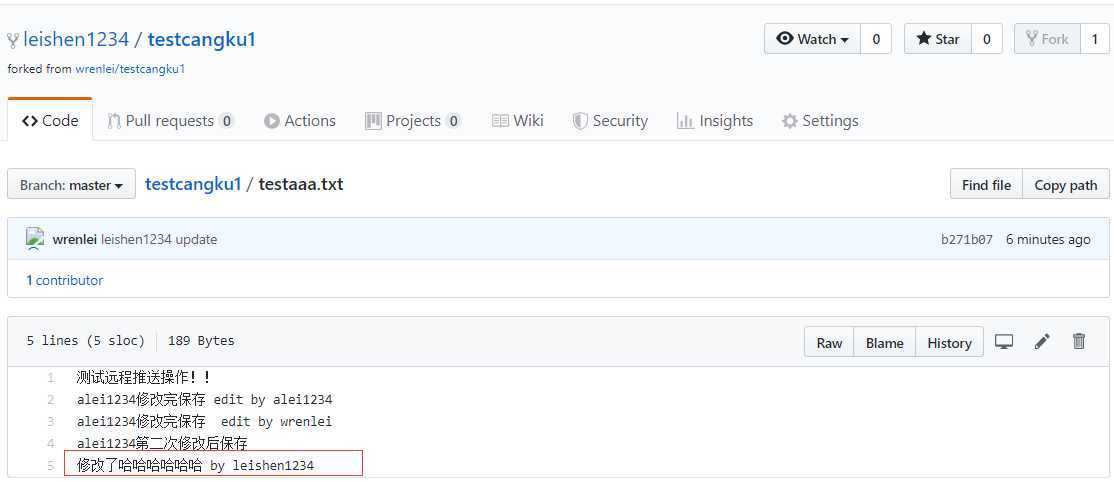The image size is (1114, 482).
Task: Click the desktop monitor icon to open in GitHub Desktop
Action: [x=1004, y=342]
